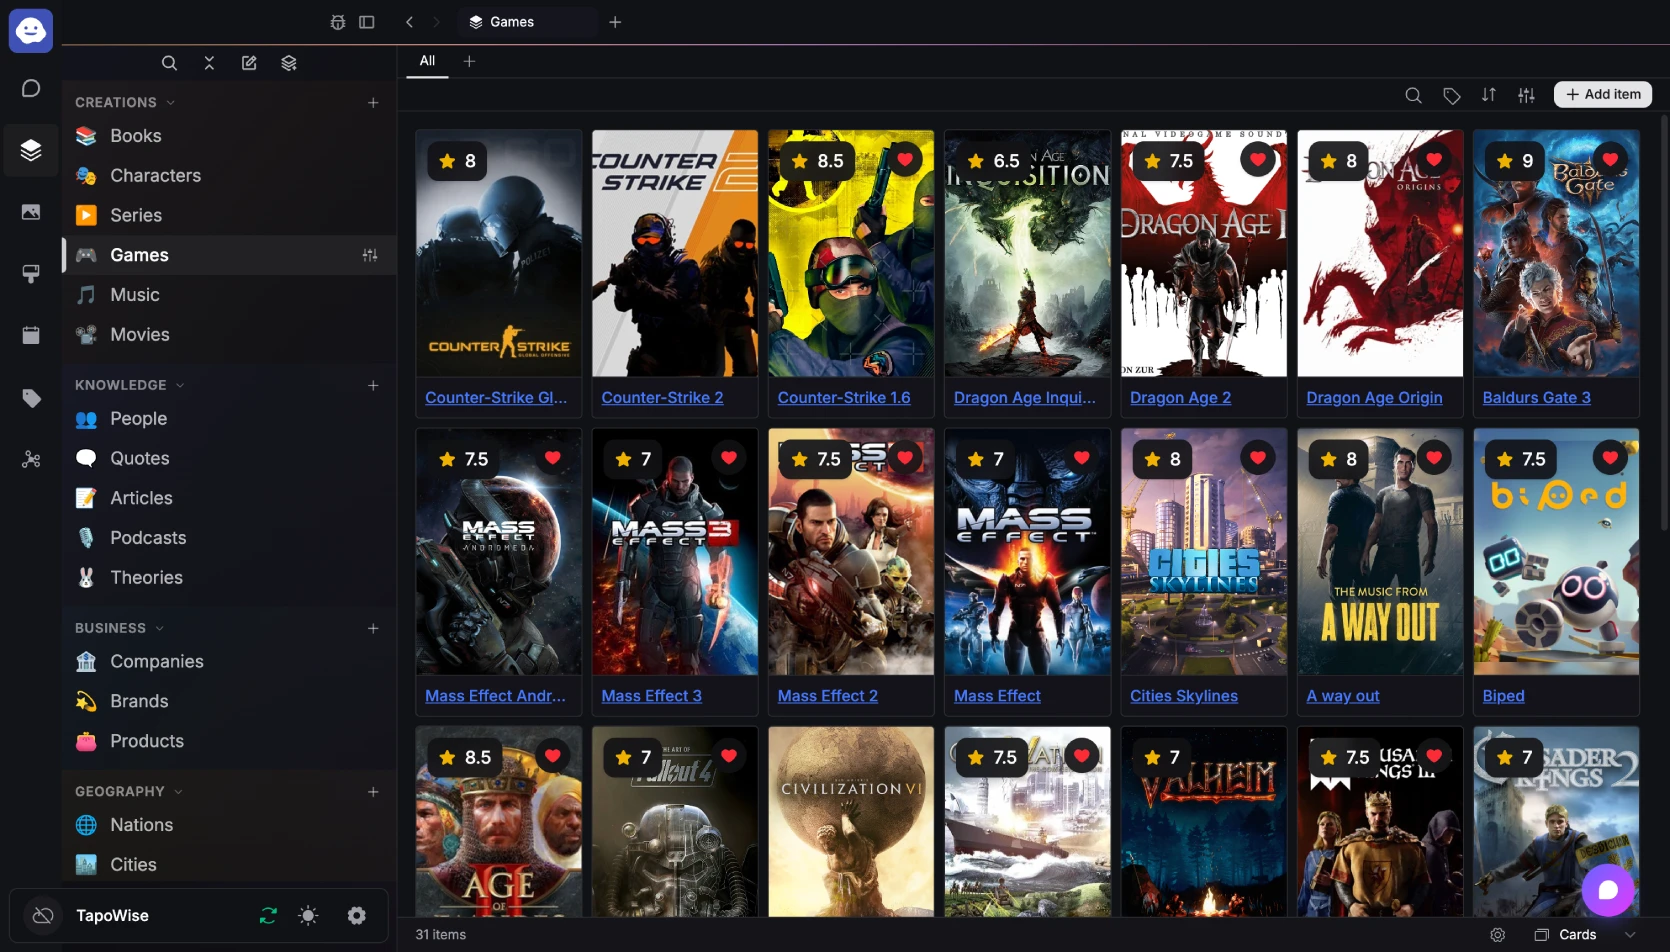Select the All tab
This screenshot has height=952, width=1670.
(427, 61)
